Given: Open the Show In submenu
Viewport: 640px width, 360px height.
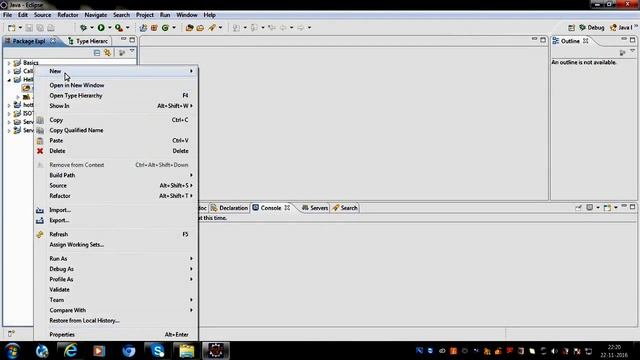Looking at the screenshot, I should click(116, 106).
